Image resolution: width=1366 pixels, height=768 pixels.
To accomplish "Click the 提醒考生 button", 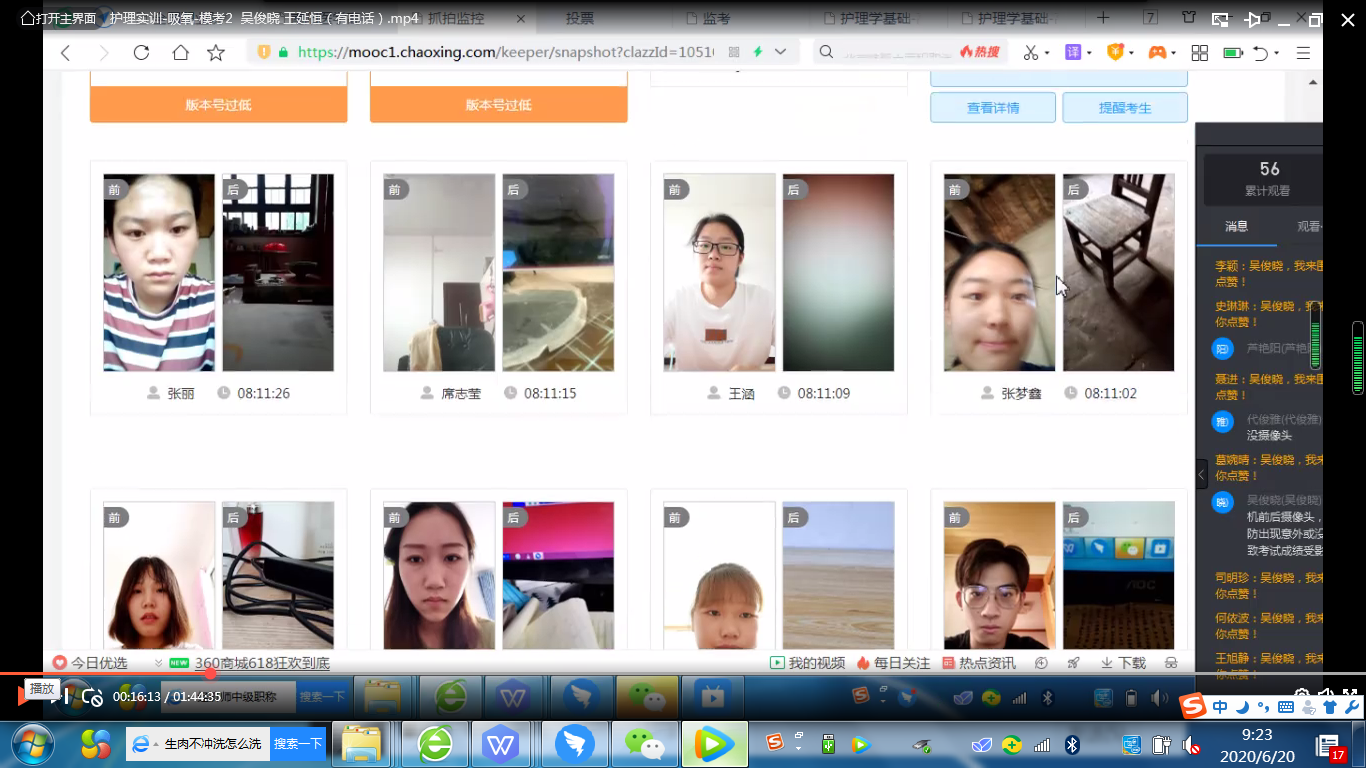I will pyautogui.click(x=1124, y=108).
